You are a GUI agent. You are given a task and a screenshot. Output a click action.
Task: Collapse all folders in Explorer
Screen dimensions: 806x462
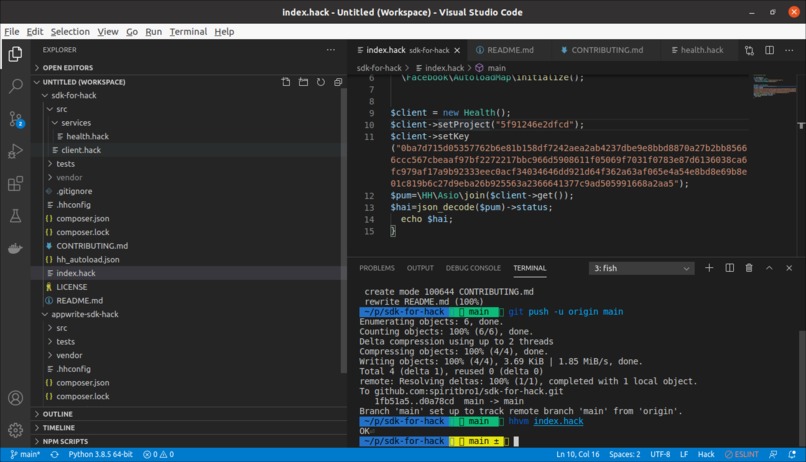pyautogui.click(x=338, y=82)
